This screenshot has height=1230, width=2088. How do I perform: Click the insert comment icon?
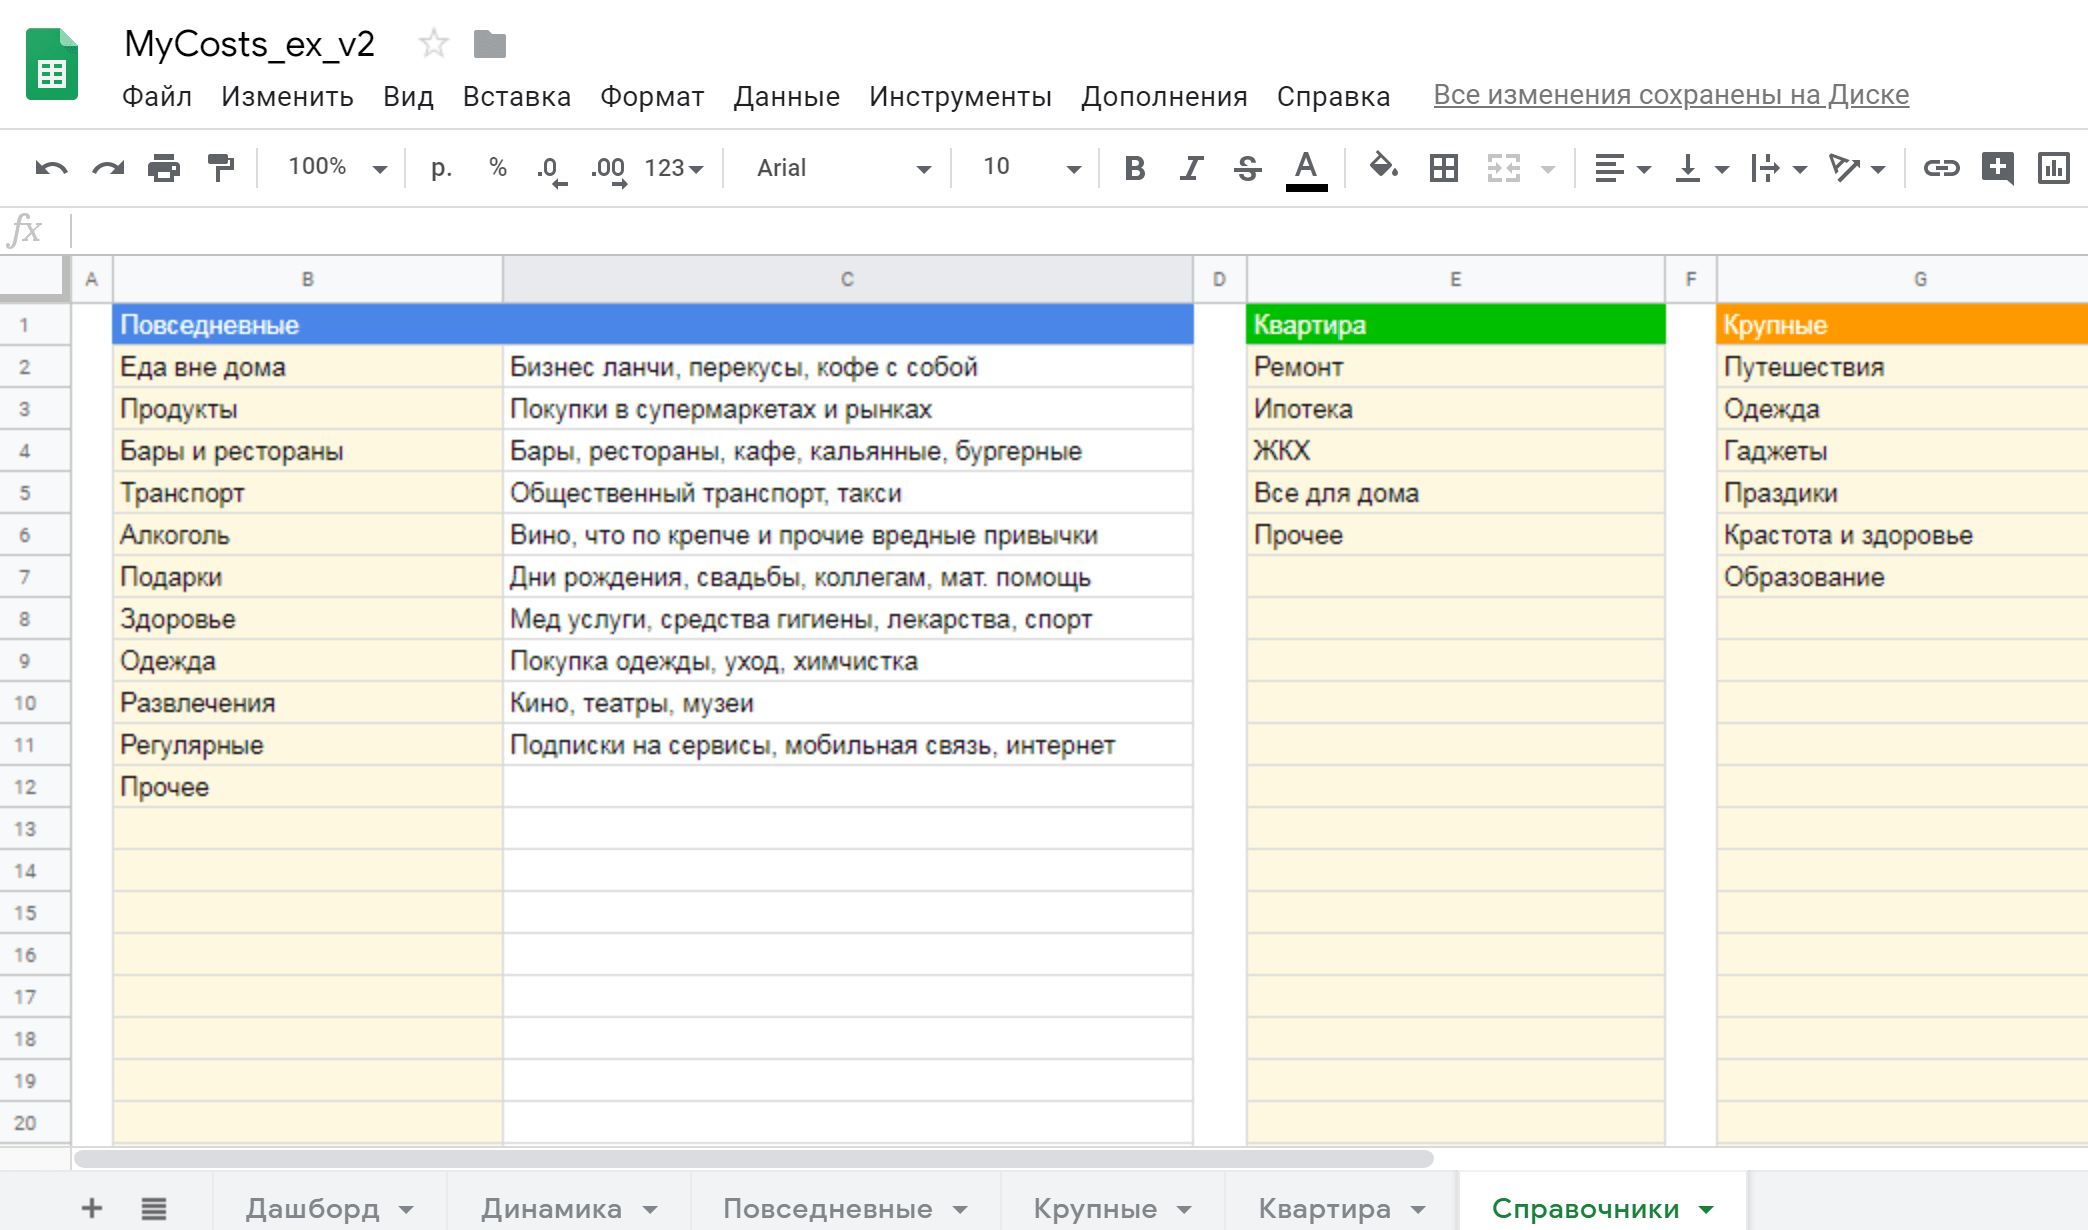(x=1997, y=168)
